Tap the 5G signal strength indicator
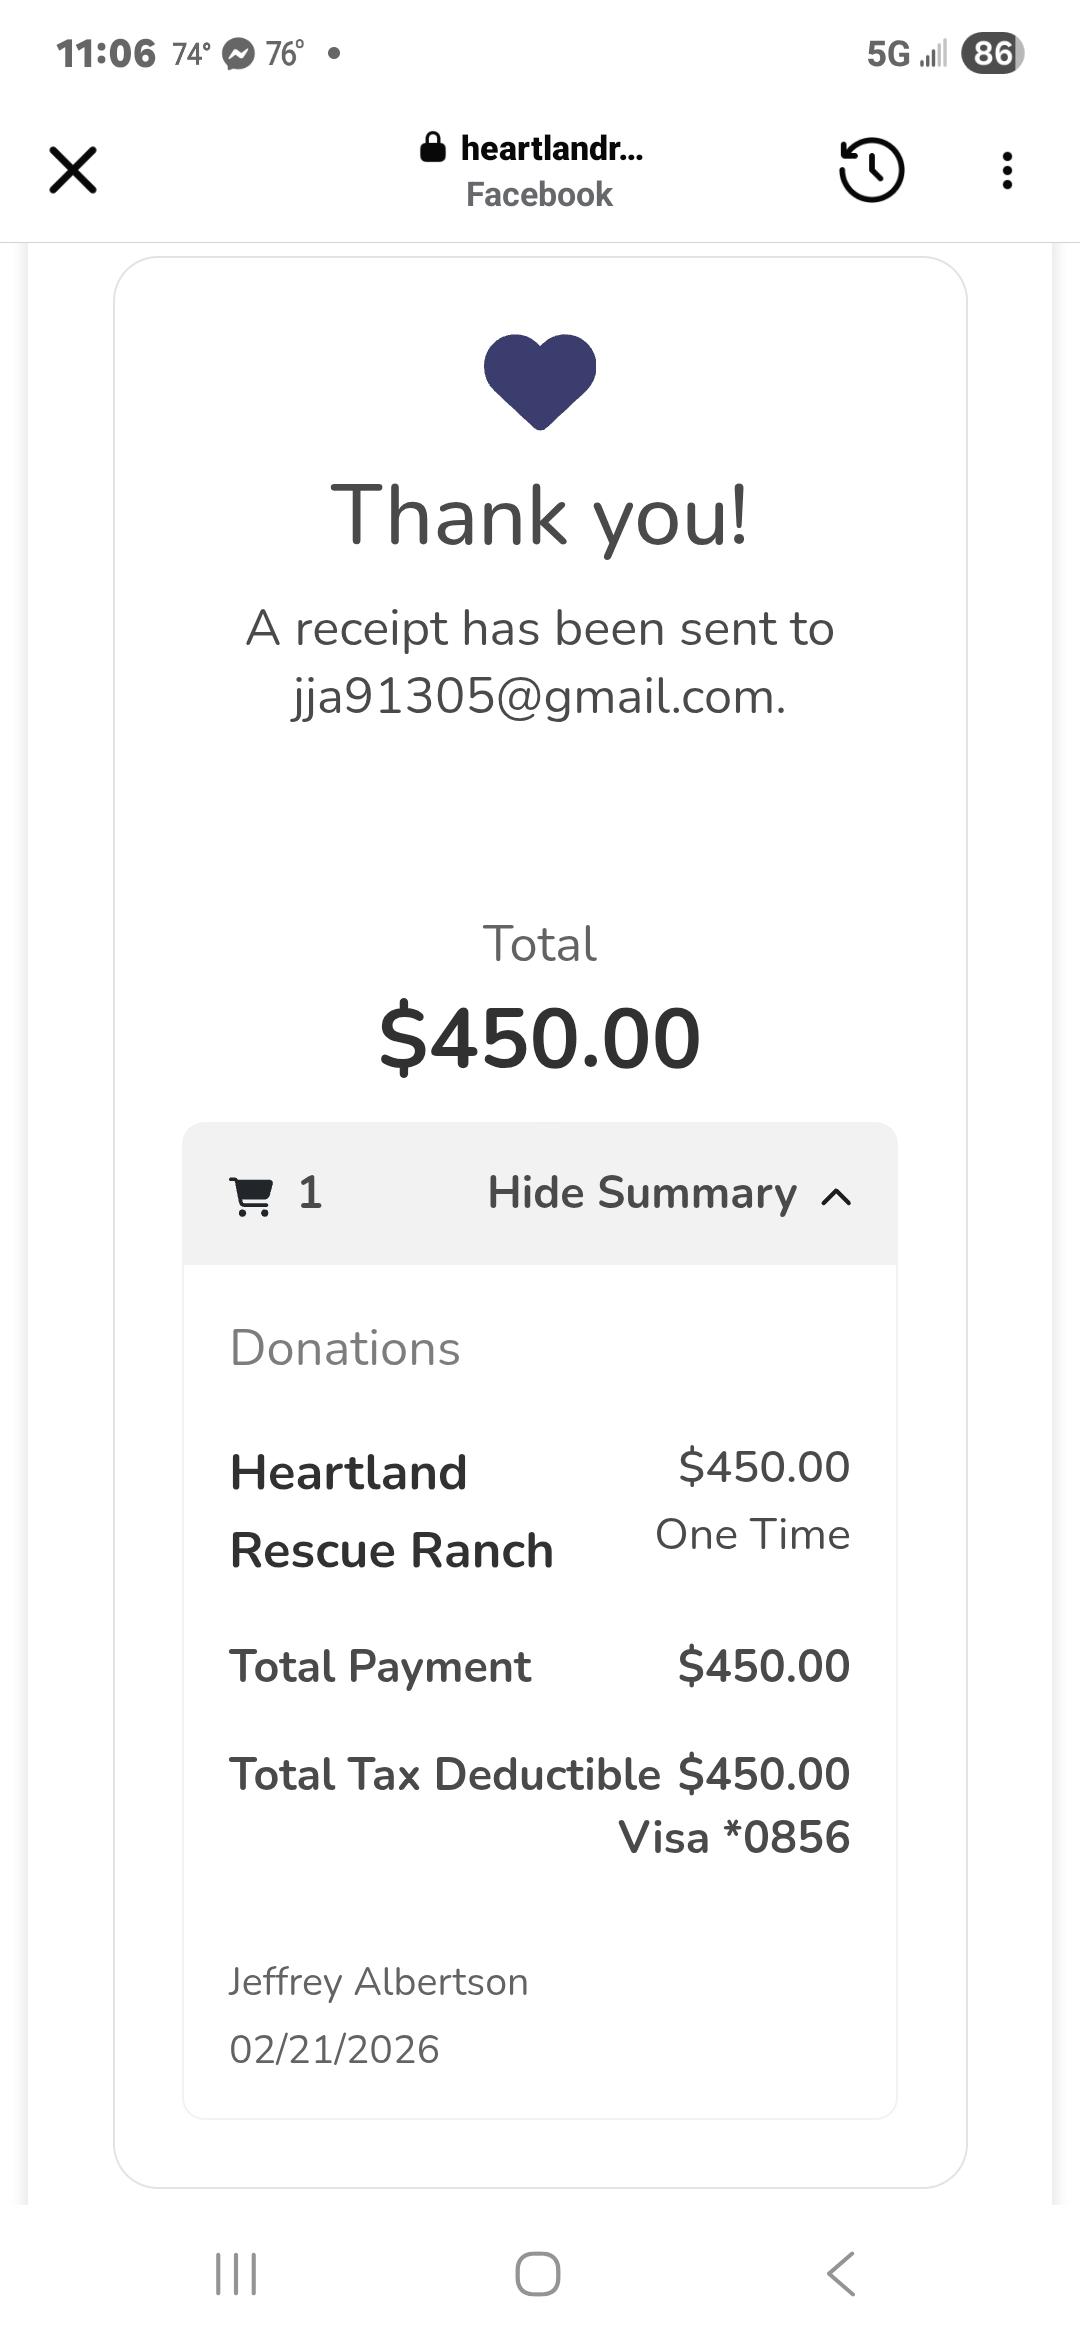This screenshot has height=2340, width=1080. [x=906, y=54]
